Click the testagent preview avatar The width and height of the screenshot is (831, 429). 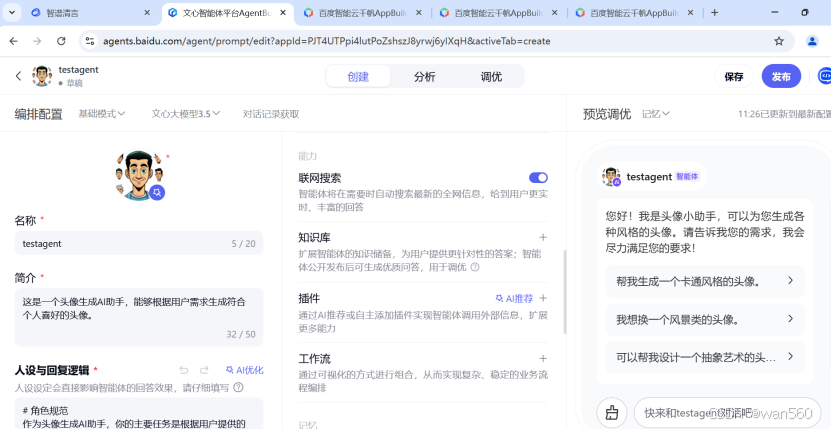coord(611,177)
